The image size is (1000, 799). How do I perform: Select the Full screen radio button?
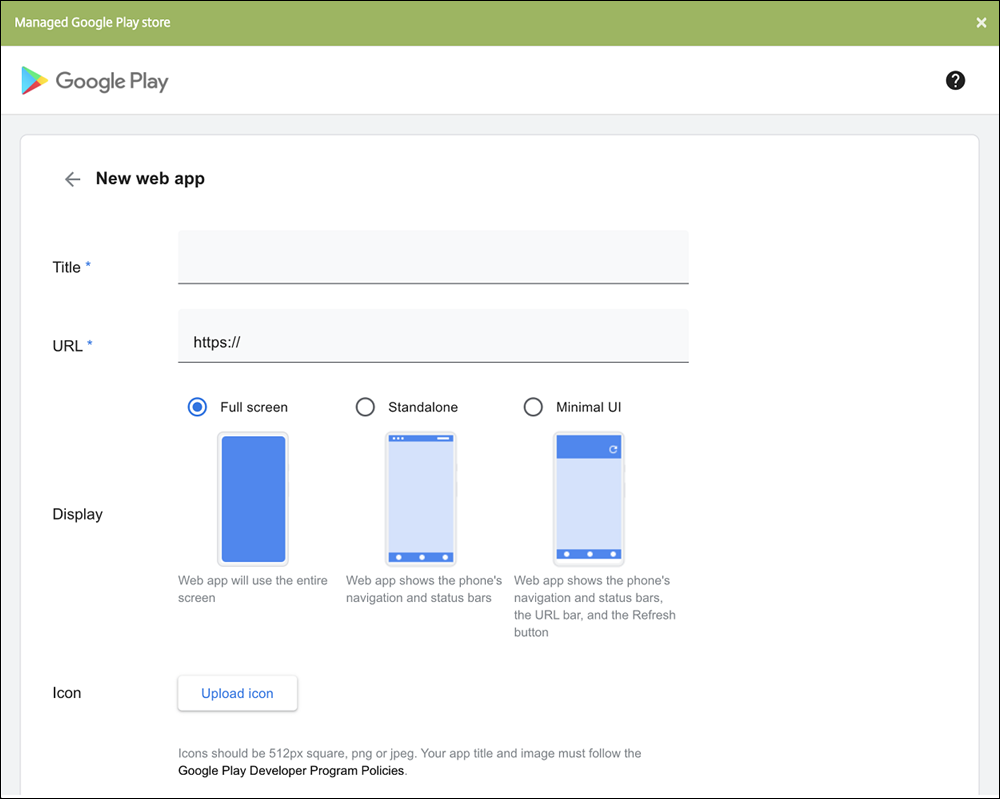pos(198,407)
